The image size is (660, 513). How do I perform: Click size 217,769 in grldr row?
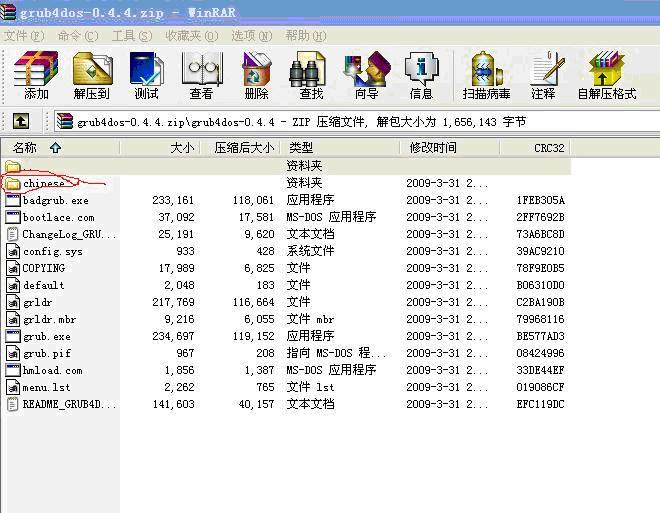[173, 302]
